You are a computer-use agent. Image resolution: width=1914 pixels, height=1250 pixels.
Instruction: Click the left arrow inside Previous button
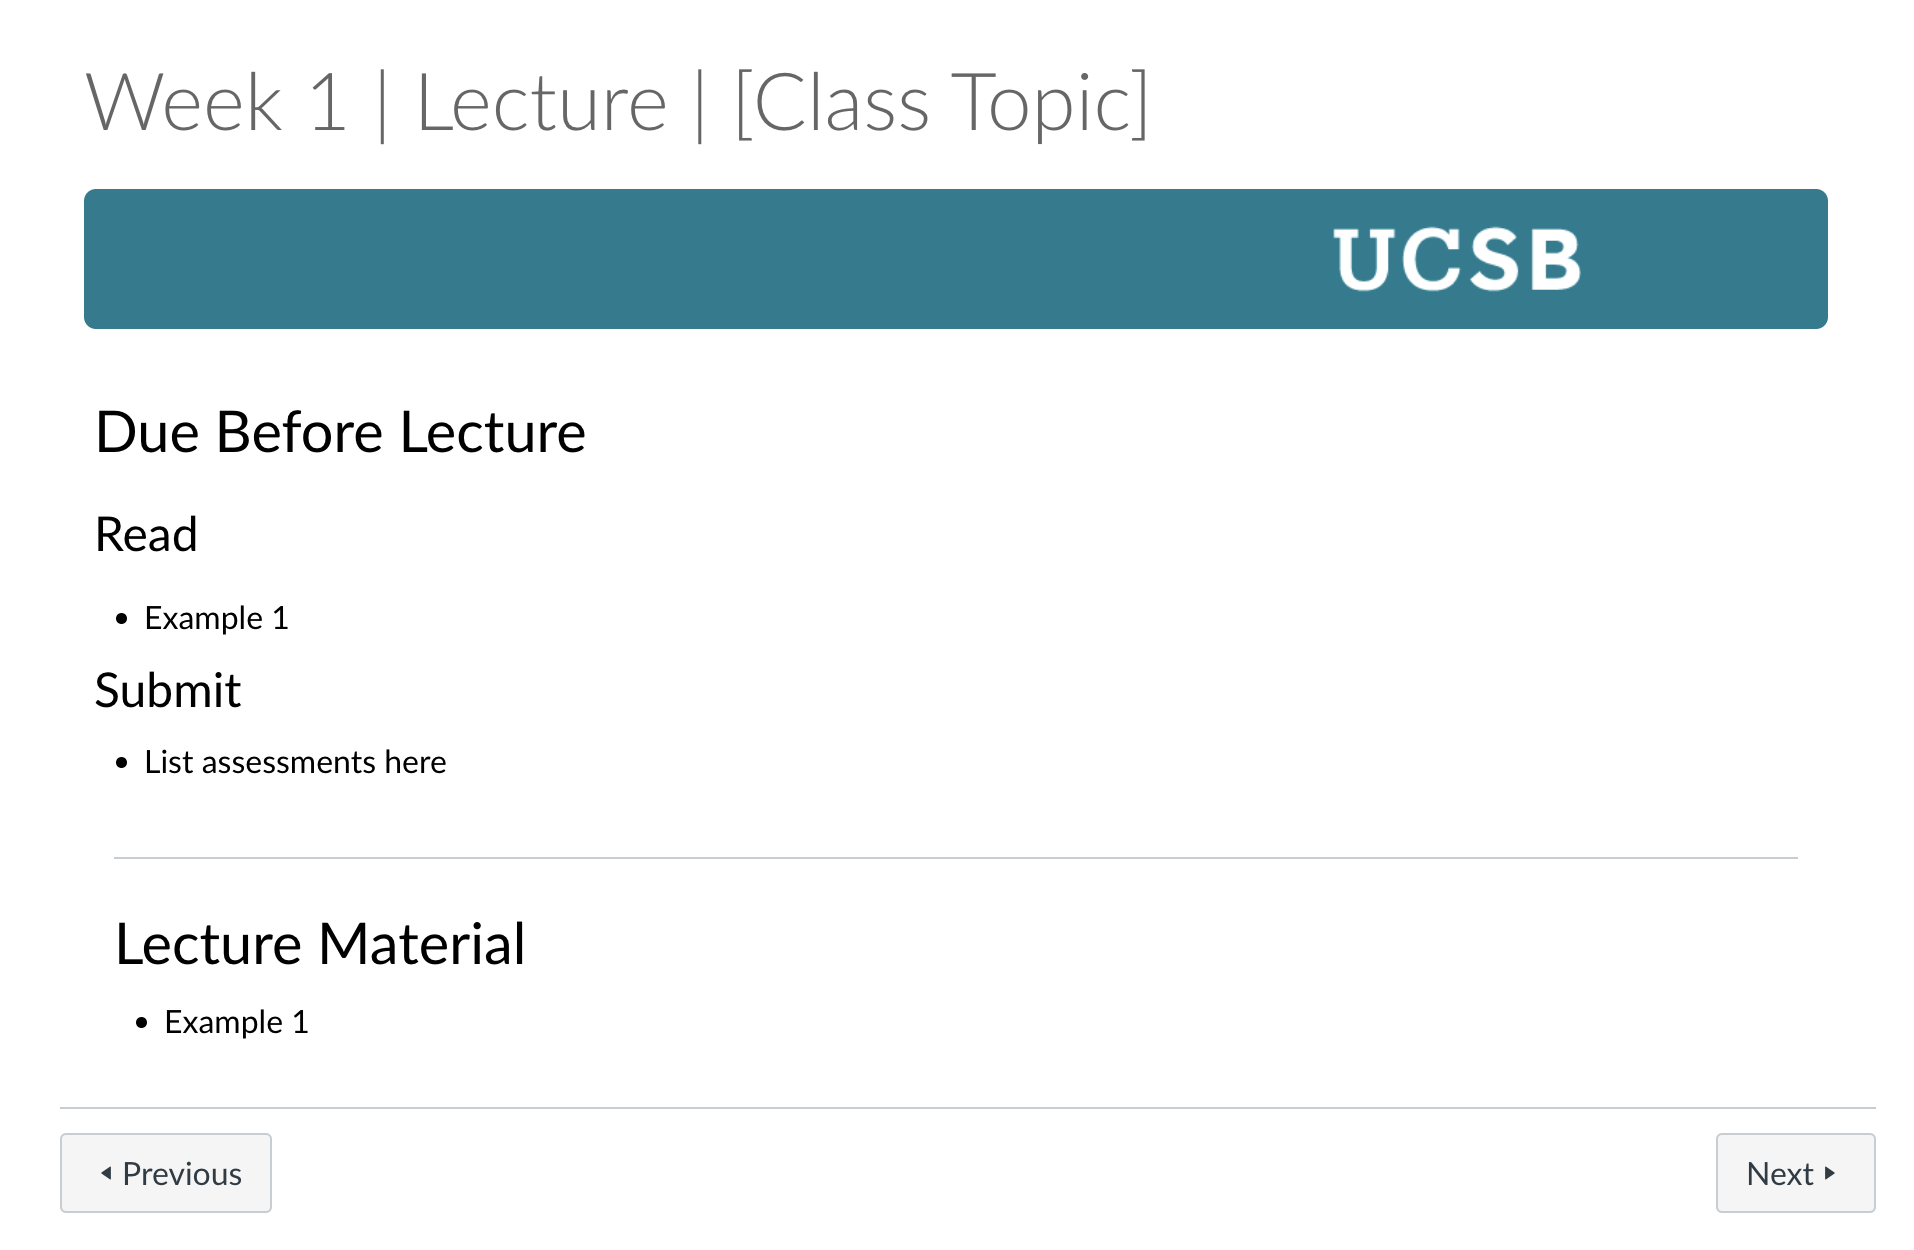(x=107, y=1172)
